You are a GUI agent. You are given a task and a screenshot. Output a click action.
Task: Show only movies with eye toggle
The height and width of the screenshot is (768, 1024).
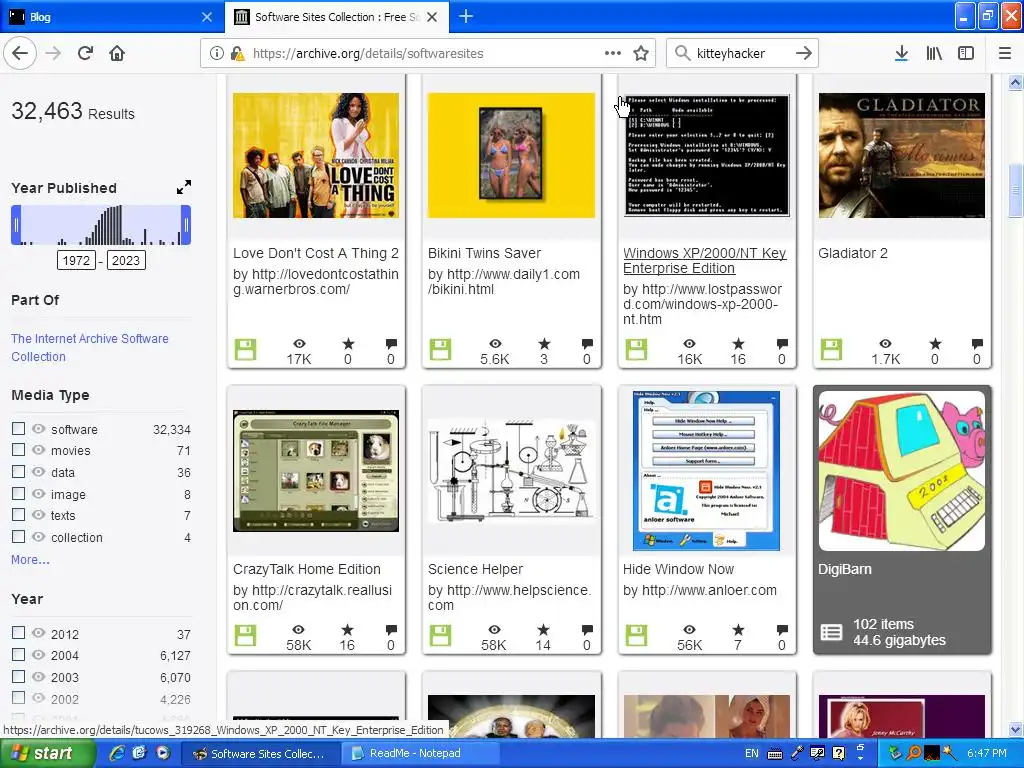click(39, 450)
